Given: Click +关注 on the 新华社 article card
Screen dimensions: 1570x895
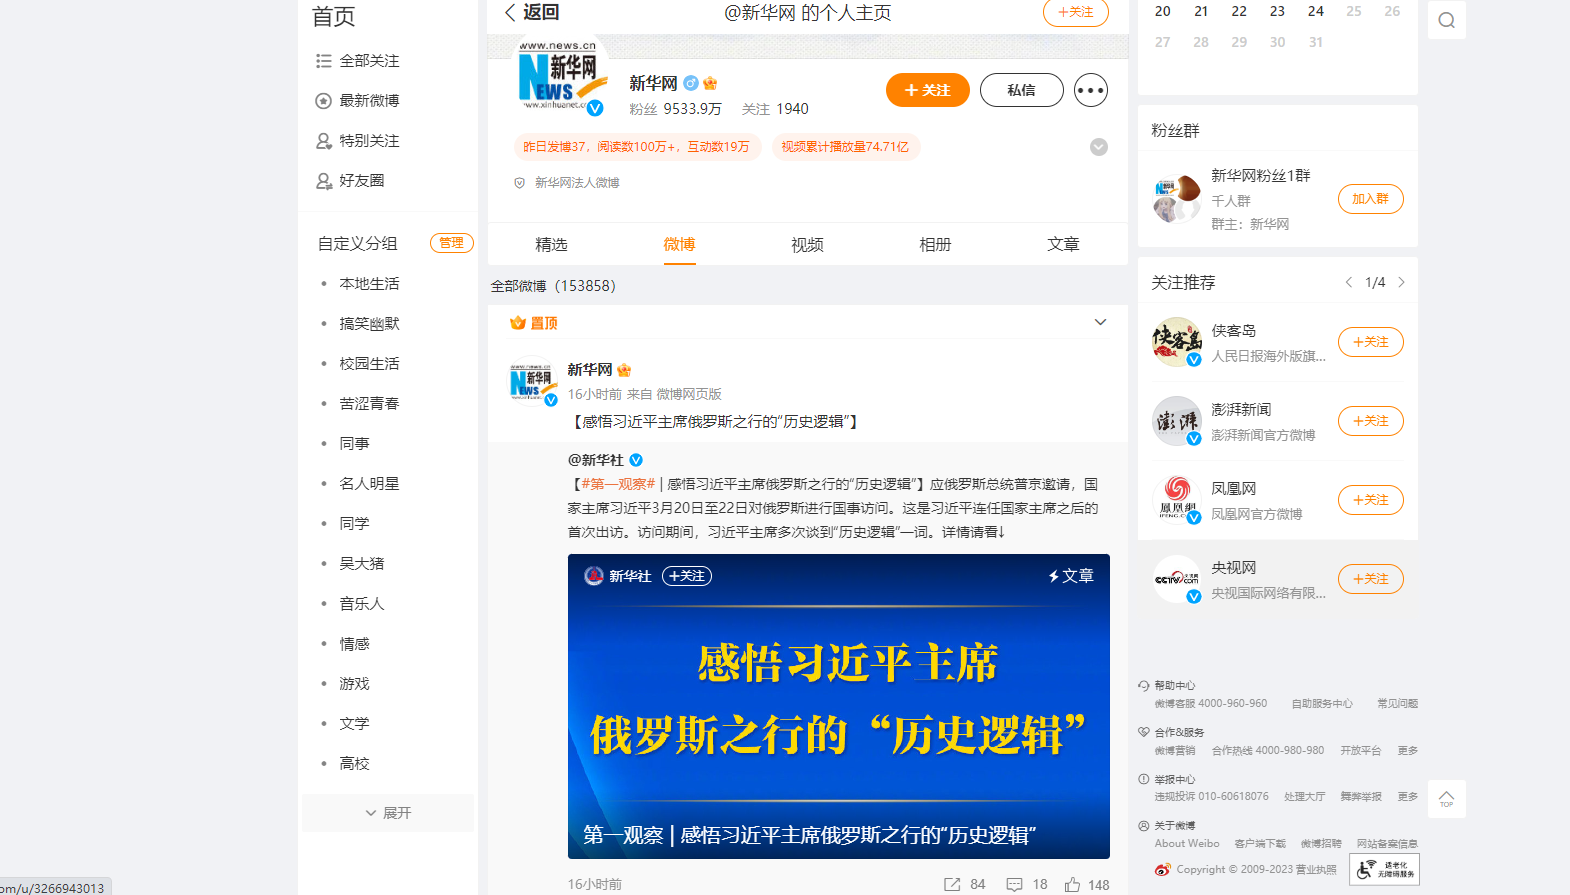Looking at the screenshot, I should pyautogui.click(x=687, y=576).
